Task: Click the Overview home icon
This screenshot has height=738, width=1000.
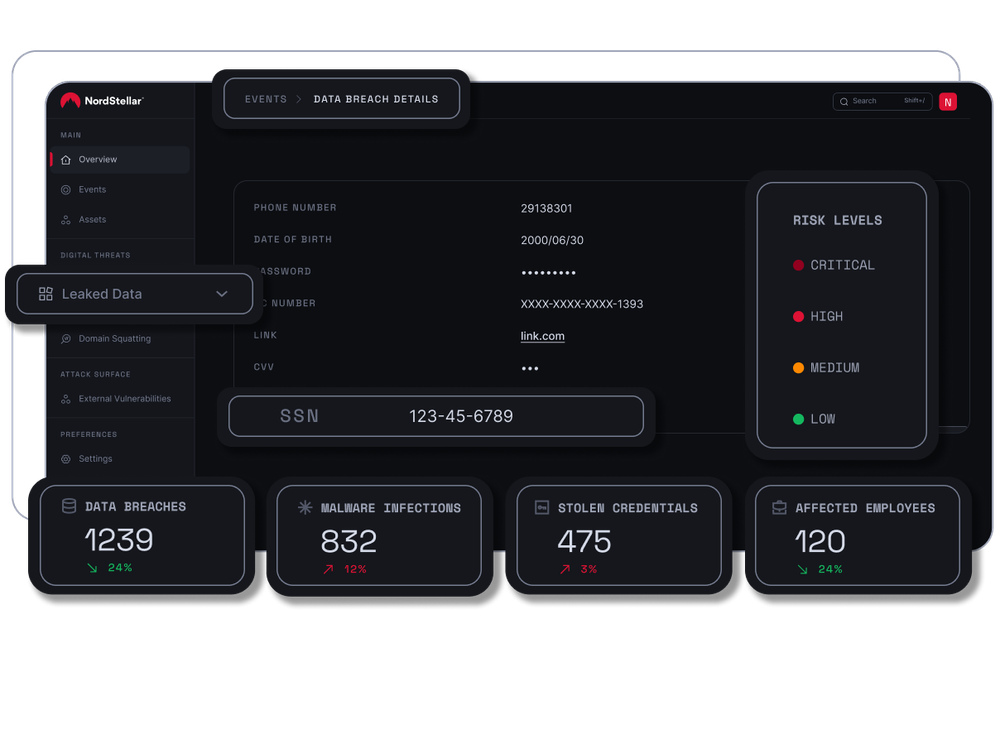Action: (x=66, y=160)
